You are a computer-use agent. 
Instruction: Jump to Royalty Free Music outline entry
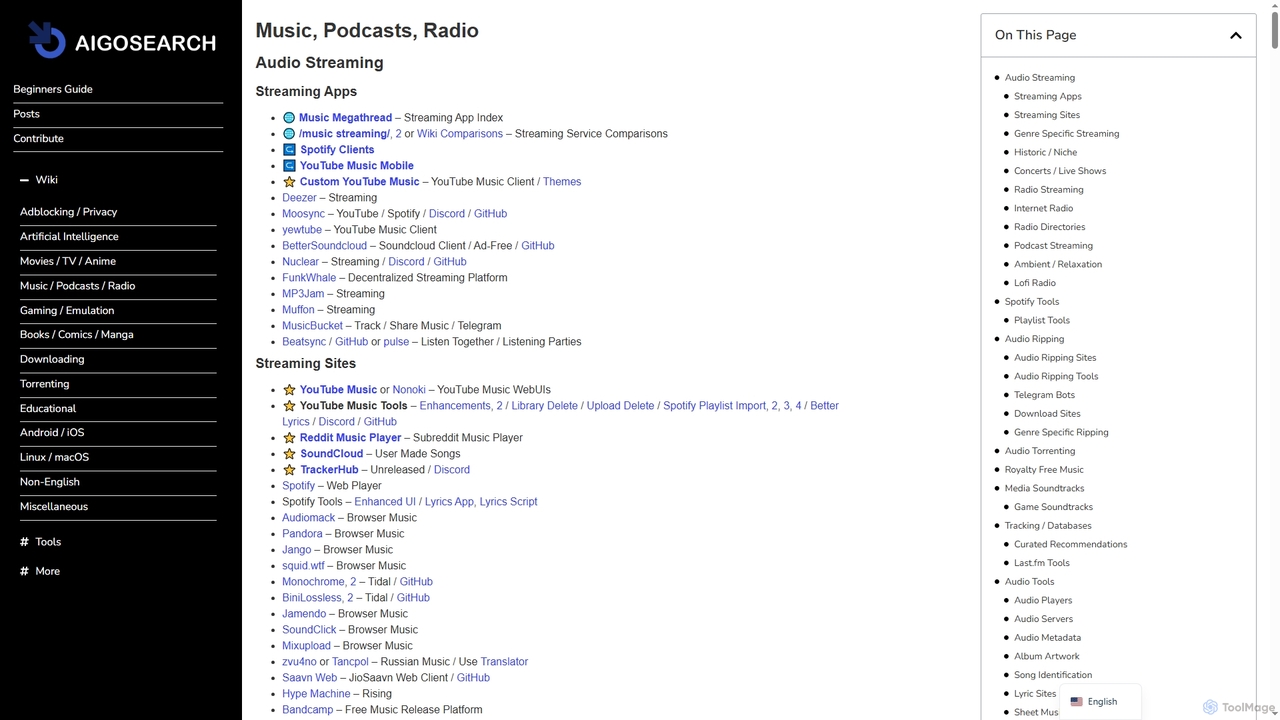pyautogui.click(x=1044, y=470)
